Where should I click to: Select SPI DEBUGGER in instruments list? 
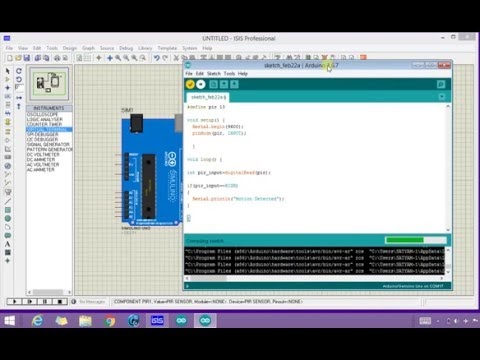coord(42,134)
